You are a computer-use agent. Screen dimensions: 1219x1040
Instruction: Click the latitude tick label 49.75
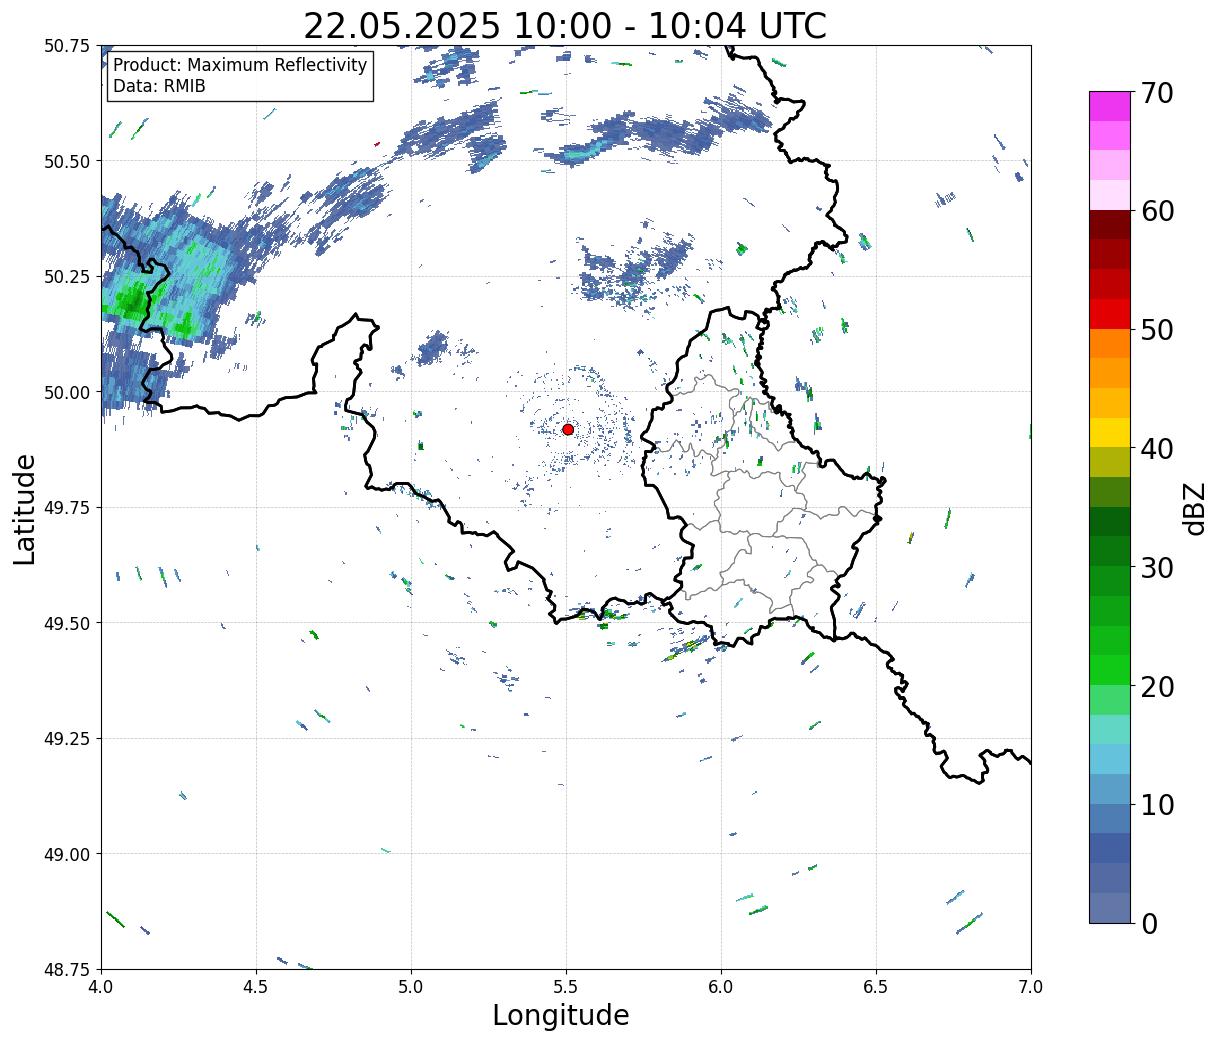[67, 508]
